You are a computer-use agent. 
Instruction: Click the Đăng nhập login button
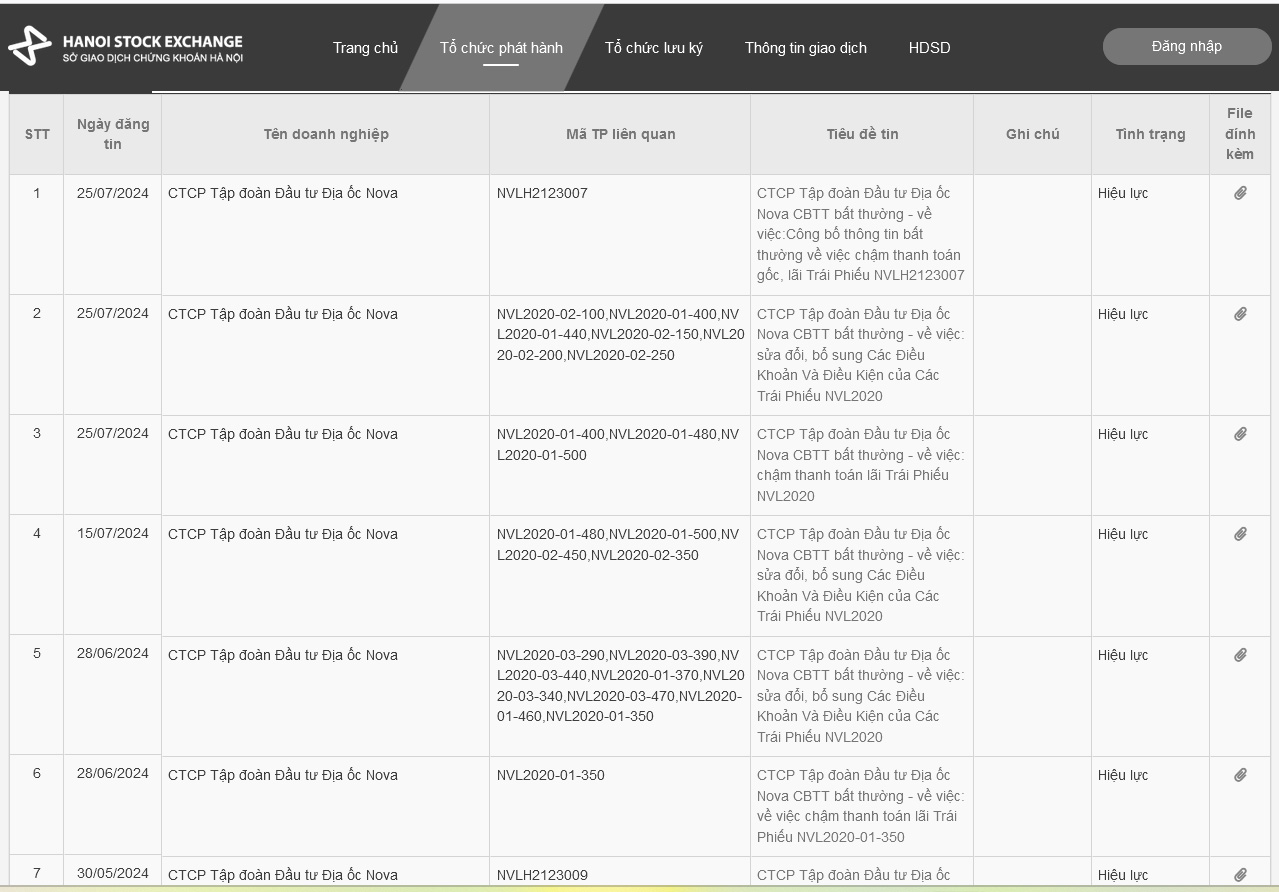click(1186, 47)
